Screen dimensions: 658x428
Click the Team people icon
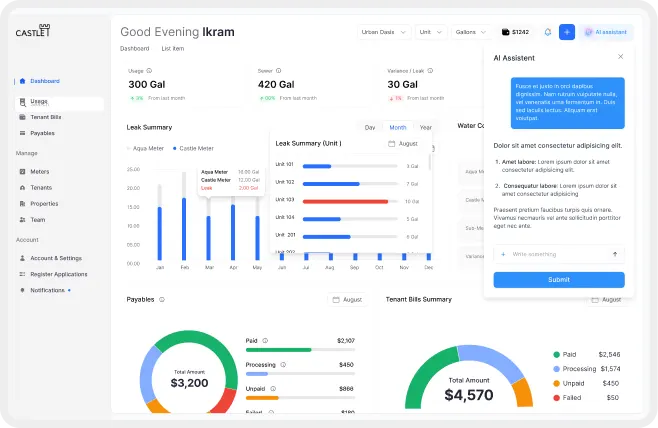23,219
